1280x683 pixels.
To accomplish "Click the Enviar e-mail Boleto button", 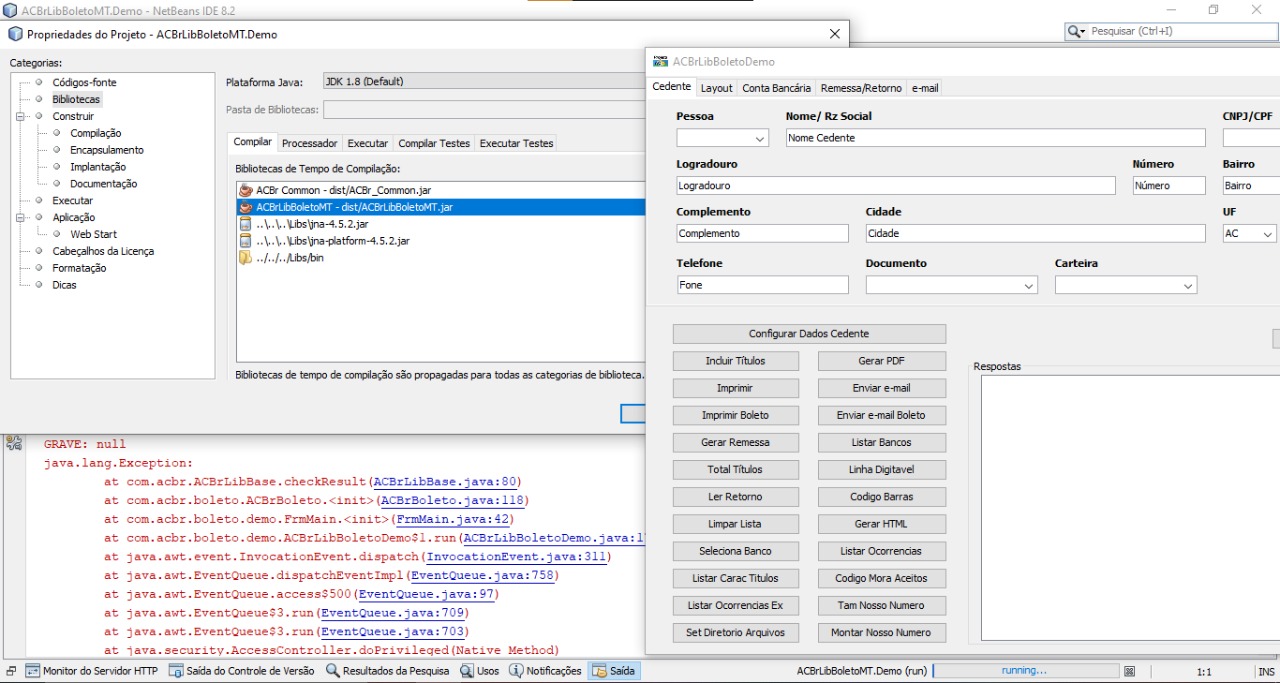I will (x=881, y=415).
